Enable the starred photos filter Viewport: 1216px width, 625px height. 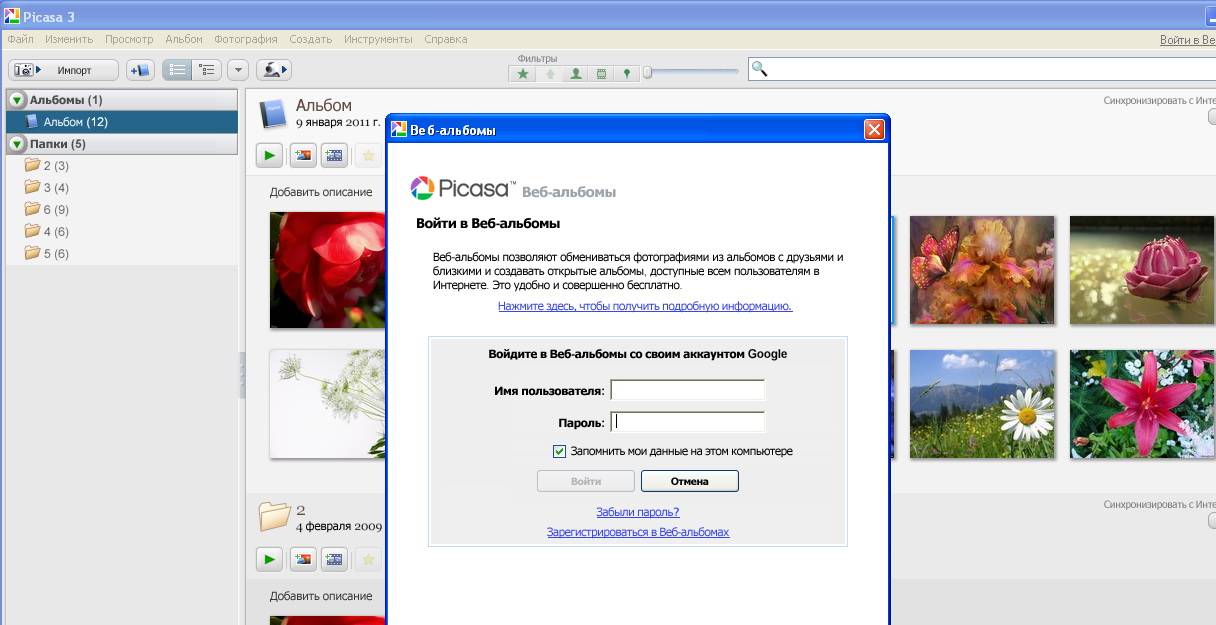pyautogui.click(x=523, y=74)
